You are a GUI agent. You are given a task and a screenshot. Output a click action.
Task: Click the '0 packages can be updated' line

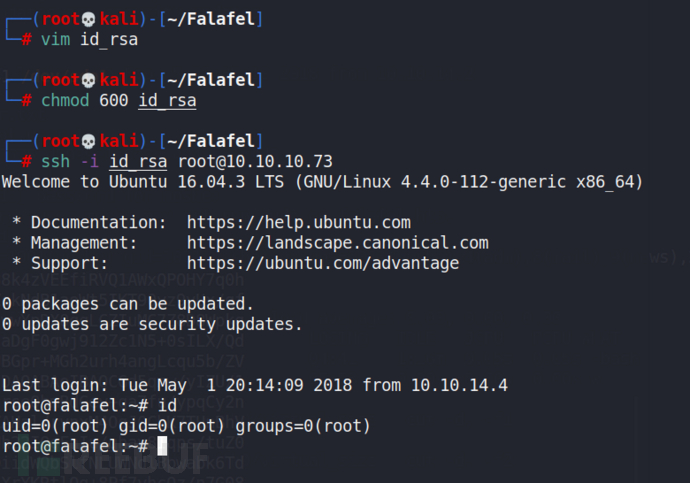click(x=128, y=304)
